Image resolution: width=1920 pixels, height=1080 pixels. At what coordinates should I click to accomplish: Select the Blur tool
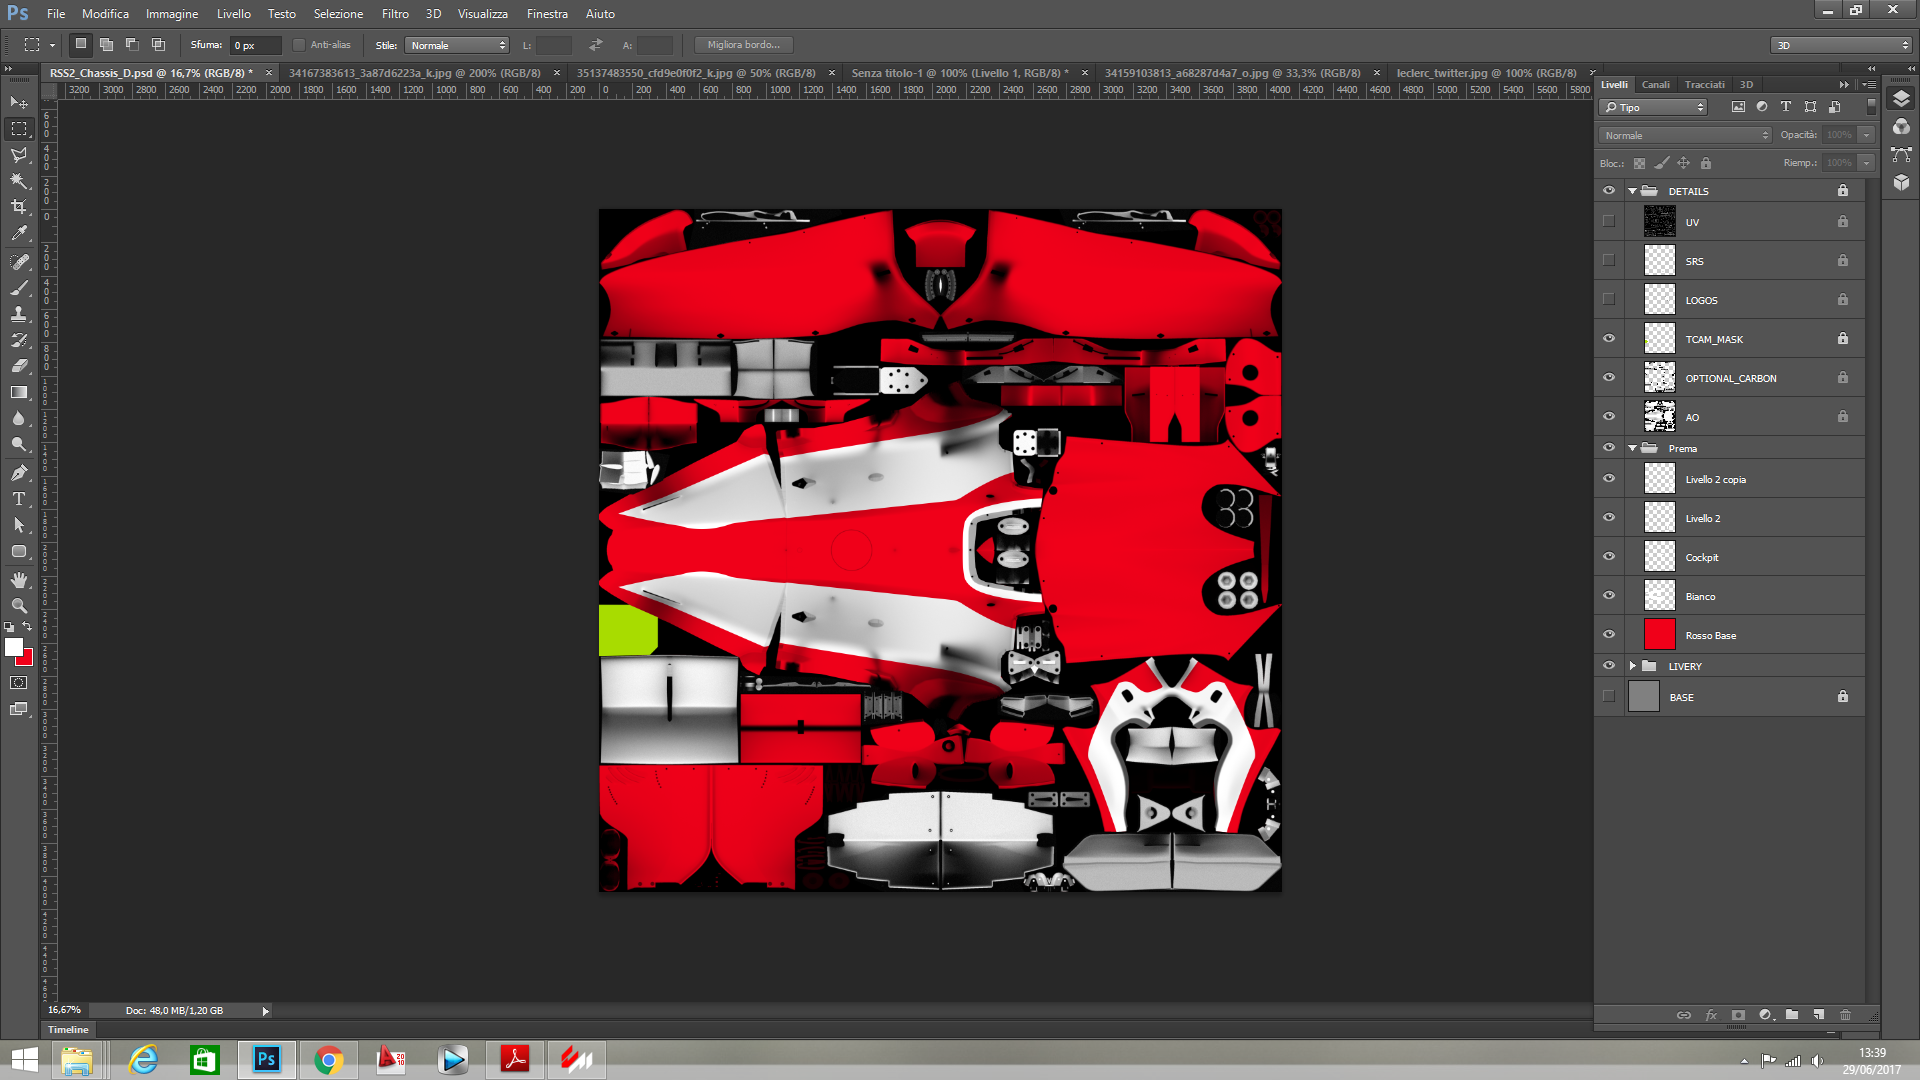19,418
